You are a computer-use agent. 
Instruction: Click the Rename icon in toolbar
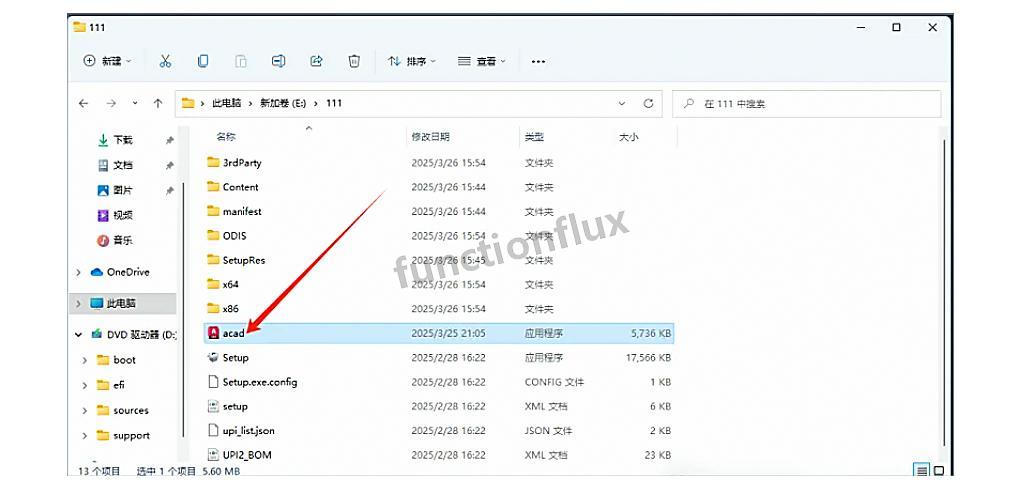[x=278, y=61]
